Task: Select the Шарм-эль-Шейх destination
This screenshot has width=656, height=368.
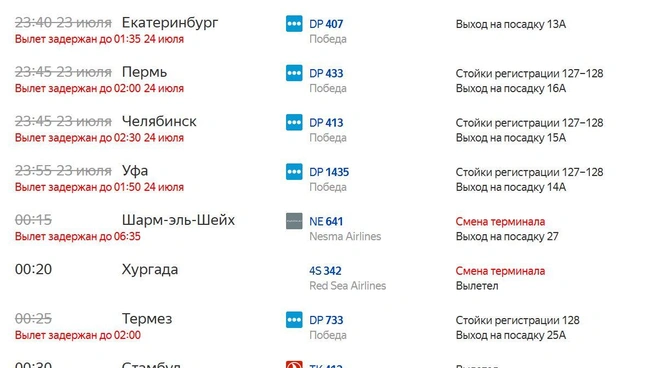Action: coord(178,220)
